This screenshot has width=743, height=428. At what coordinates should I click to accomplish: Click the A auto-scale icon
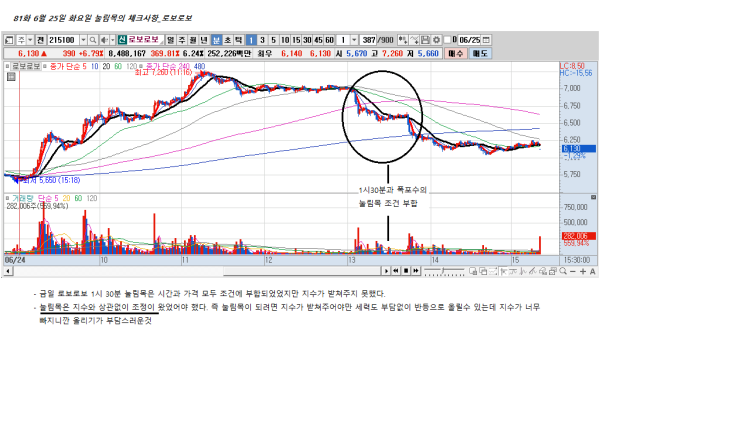pyautogui.click(x=593, y=271)
